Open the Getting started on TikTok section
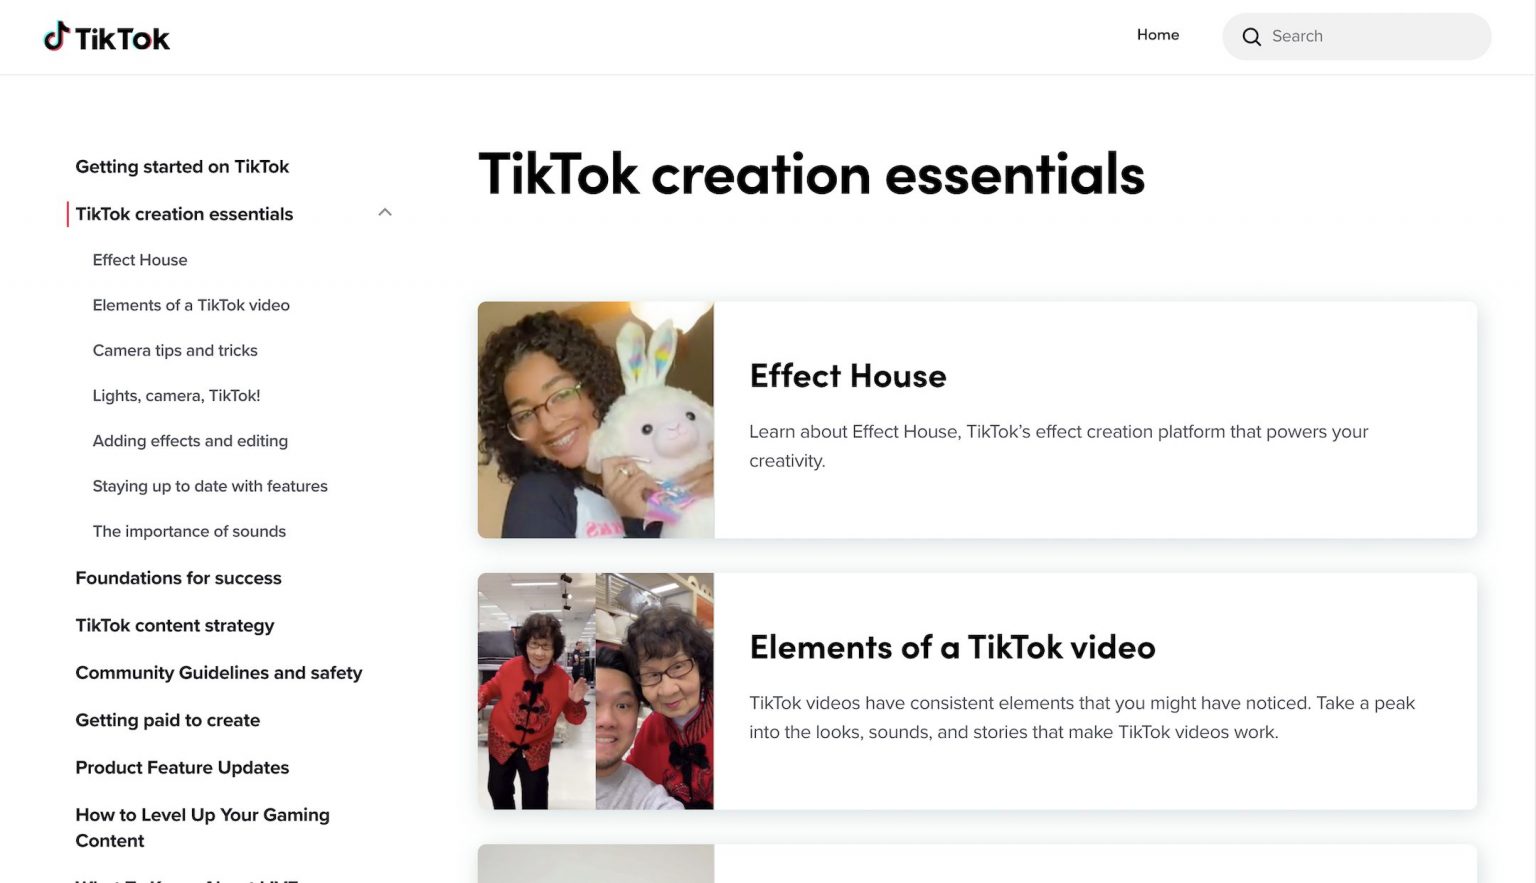 pyautogui.click(x=182, y=166)
